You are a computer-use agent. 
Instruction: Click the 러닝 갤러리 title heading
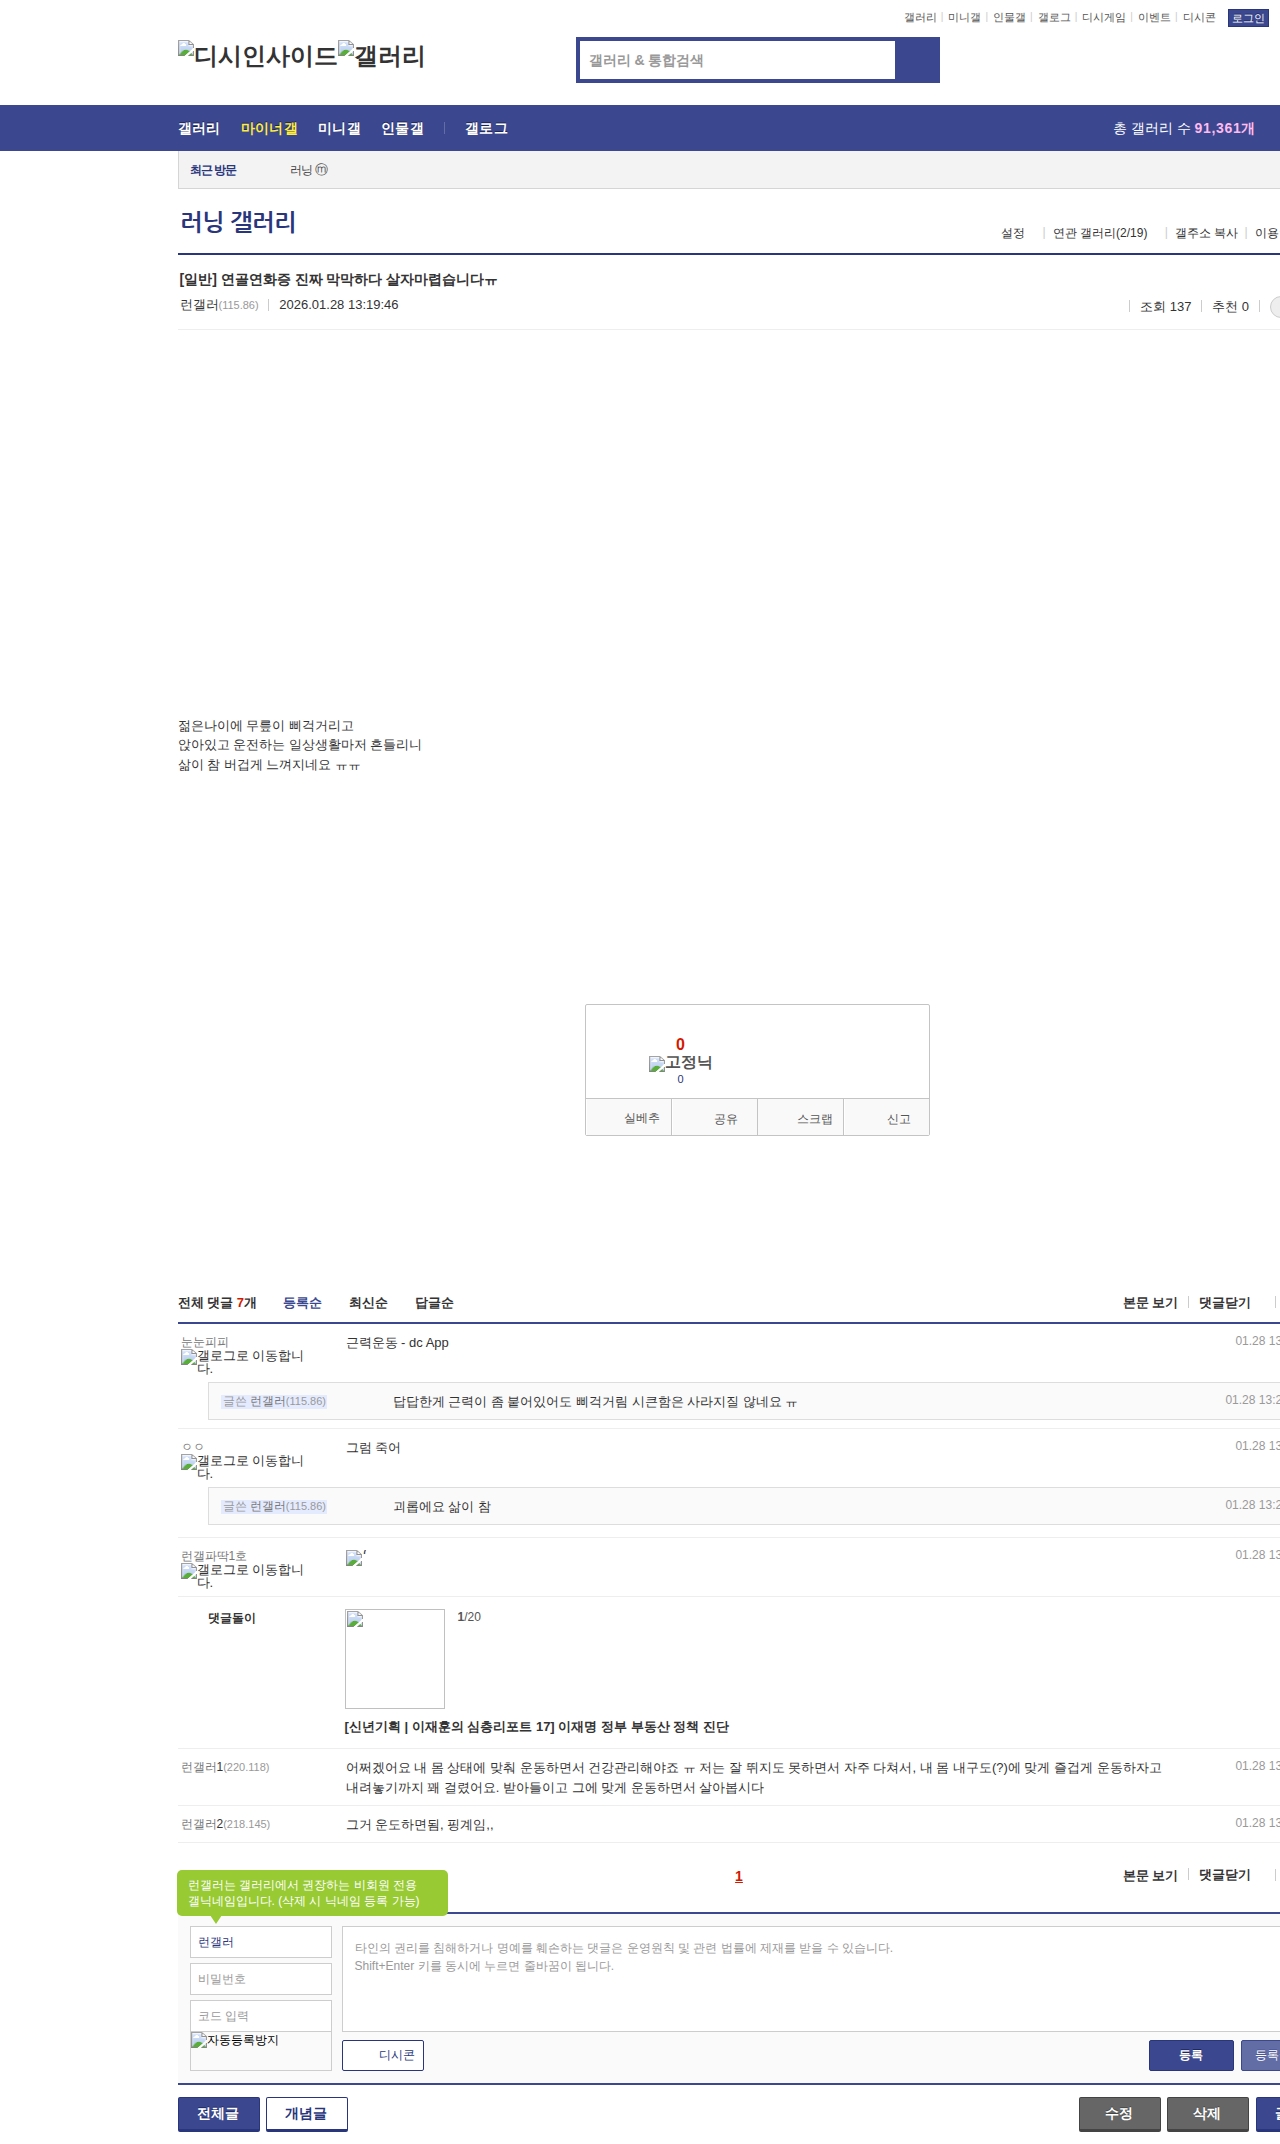pos(238,222)
